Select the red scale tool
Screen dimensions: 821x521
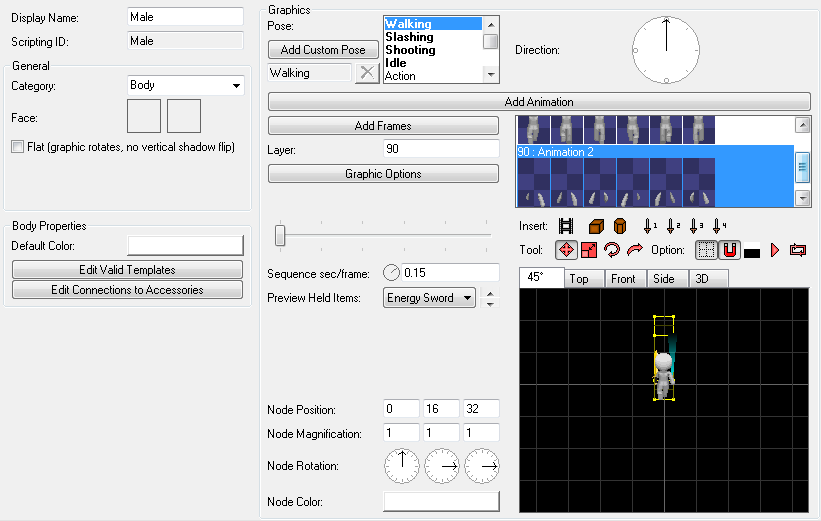click(x=589, y=250)
